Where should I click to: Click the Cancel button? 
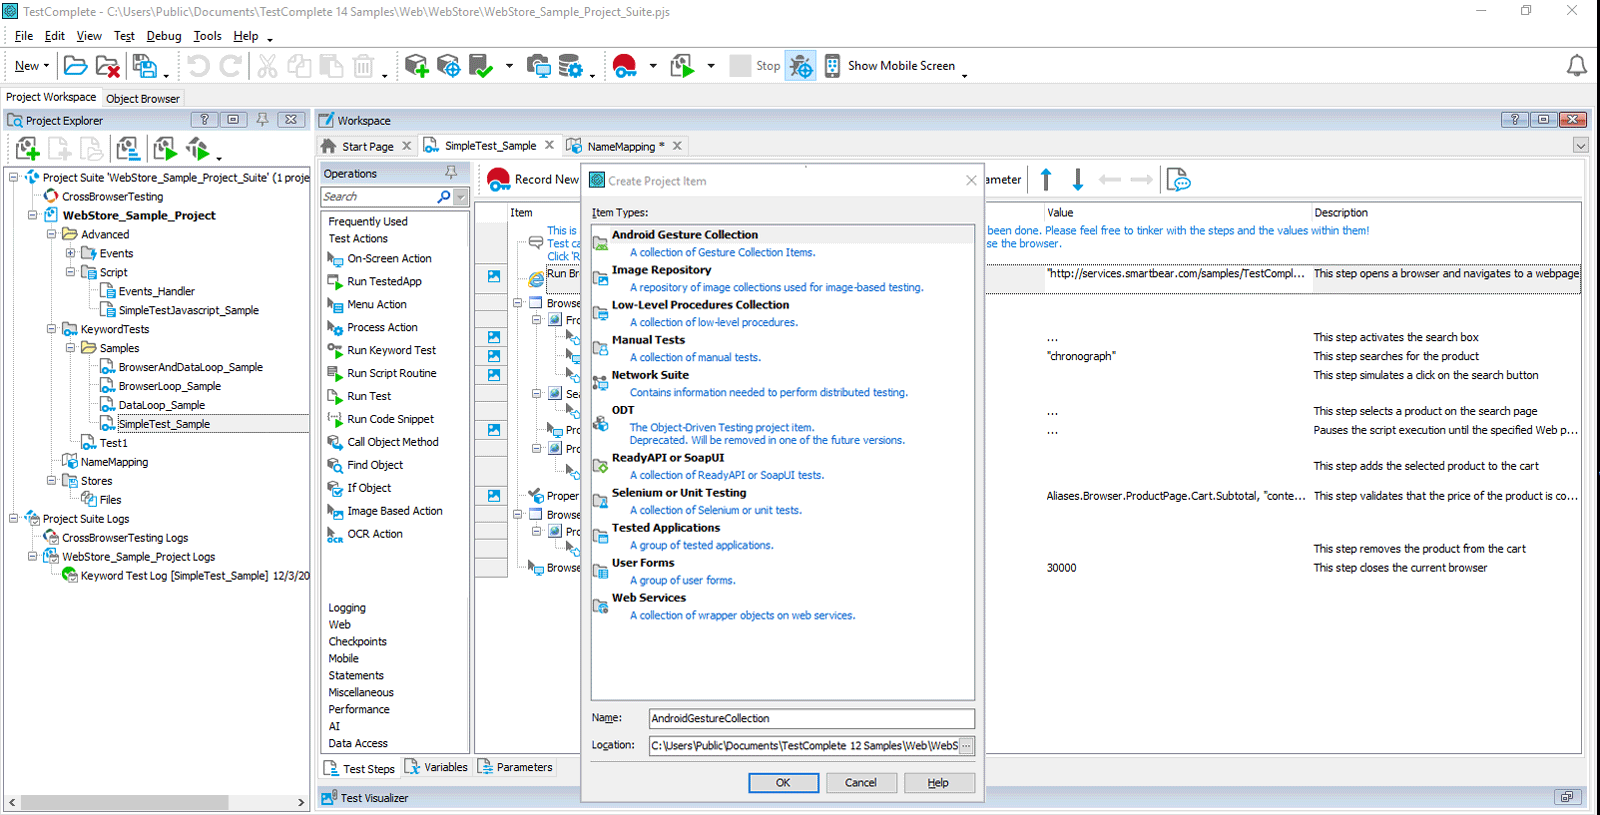(x=860, y=783)
